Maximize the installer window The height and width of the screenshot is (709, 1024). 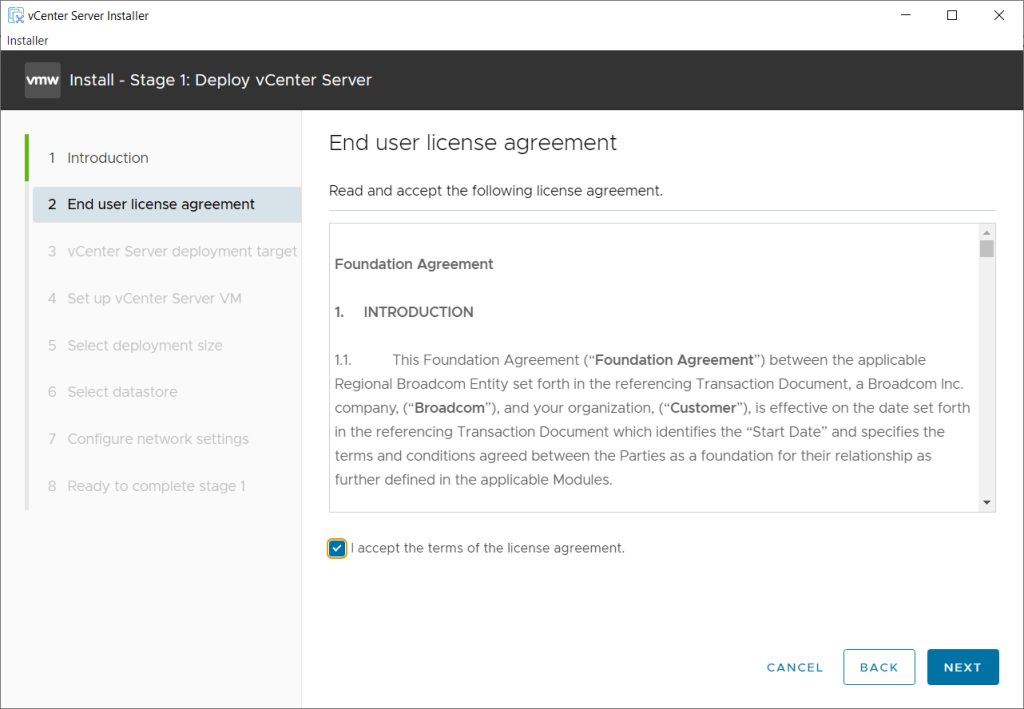point(952,15)
